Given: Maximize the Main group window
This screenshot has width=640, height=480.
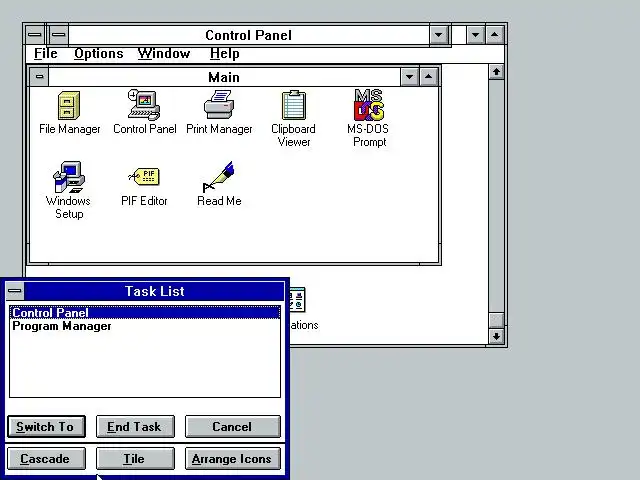Looking at the screenshot, I should point(429,77).
